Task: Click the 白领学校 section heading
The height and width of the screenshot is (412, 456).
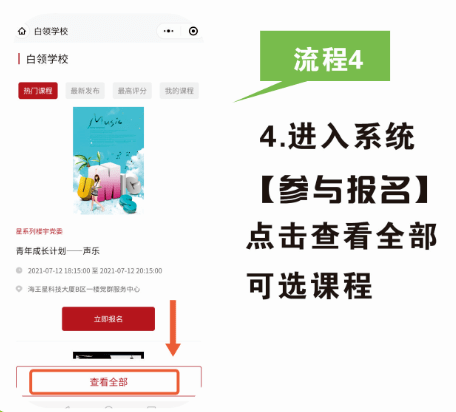Action: tap(47, 59)
